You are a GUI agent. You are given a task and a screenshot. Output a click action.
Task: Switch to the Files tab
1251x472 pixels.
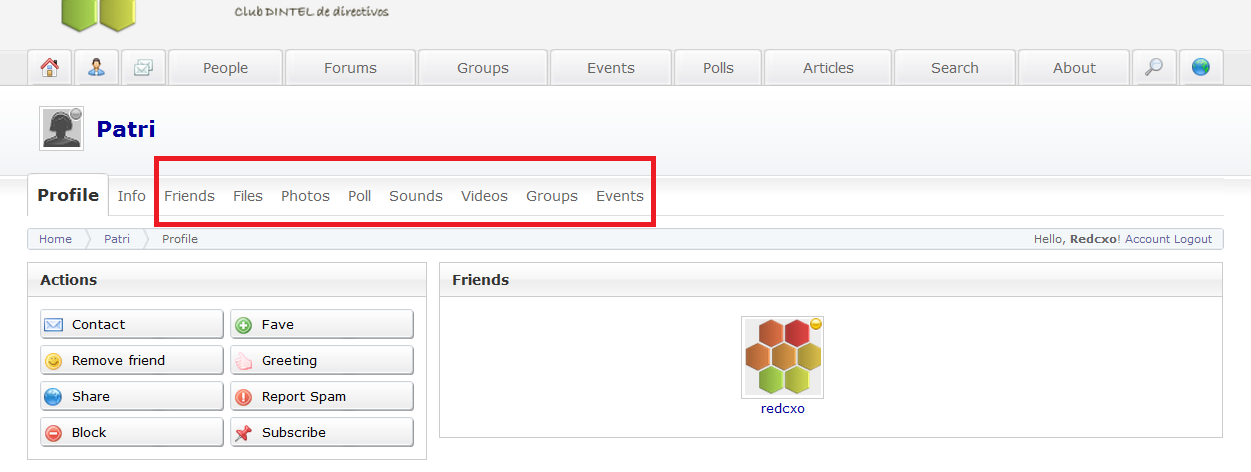click(248, 196)
